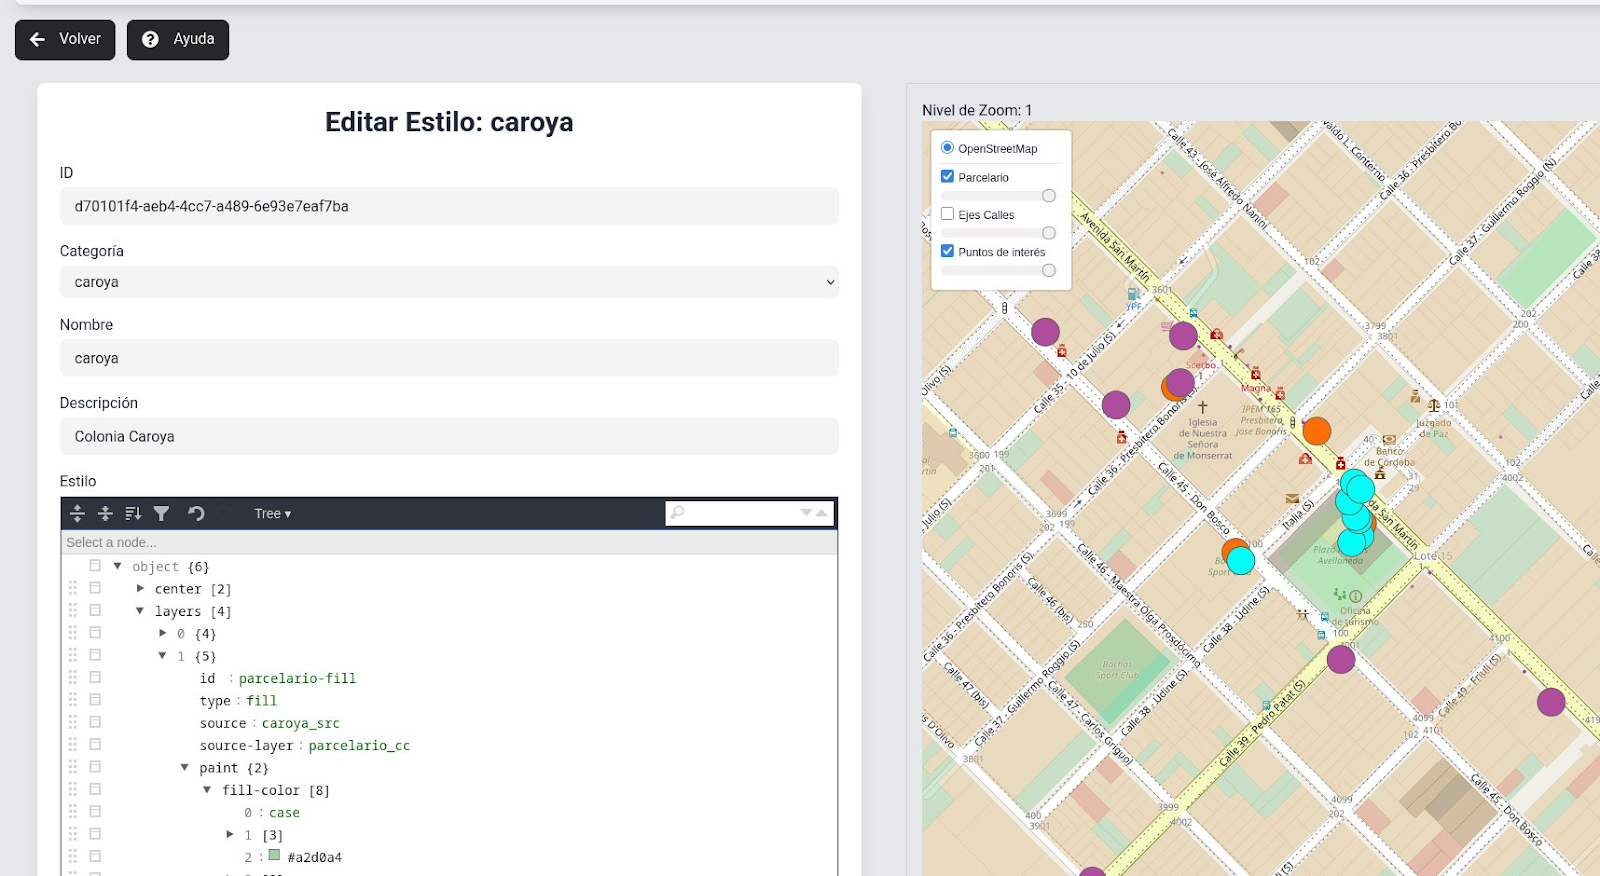This screenshot has width=1600, height=876.
Task: Uncheck the Parcelario layer checkbox
Action: click(947, 176)
